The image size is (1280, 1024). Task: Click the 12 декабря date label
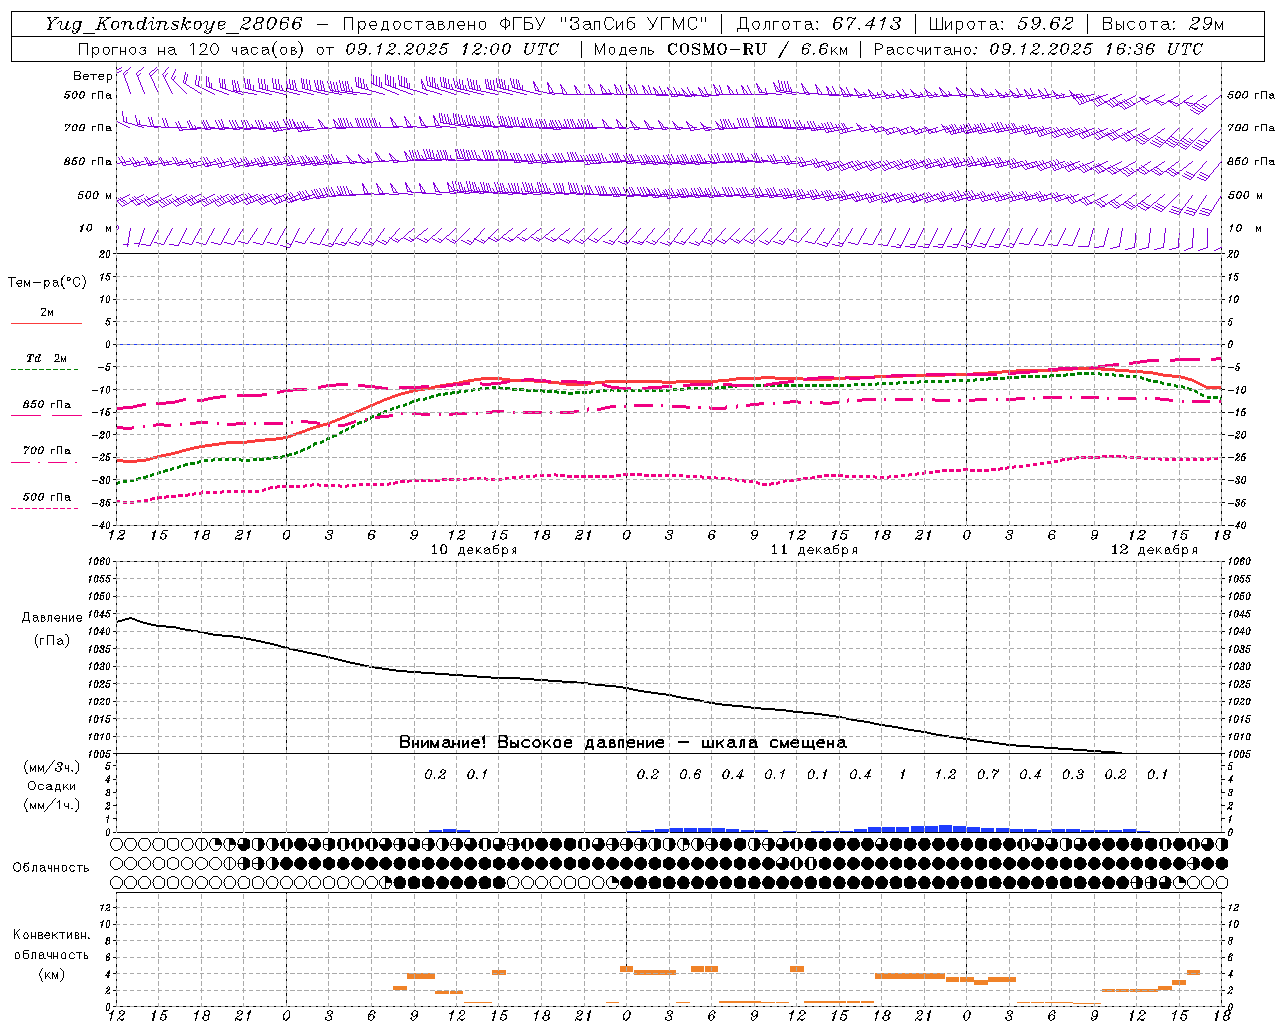[x=1154, y=550]
